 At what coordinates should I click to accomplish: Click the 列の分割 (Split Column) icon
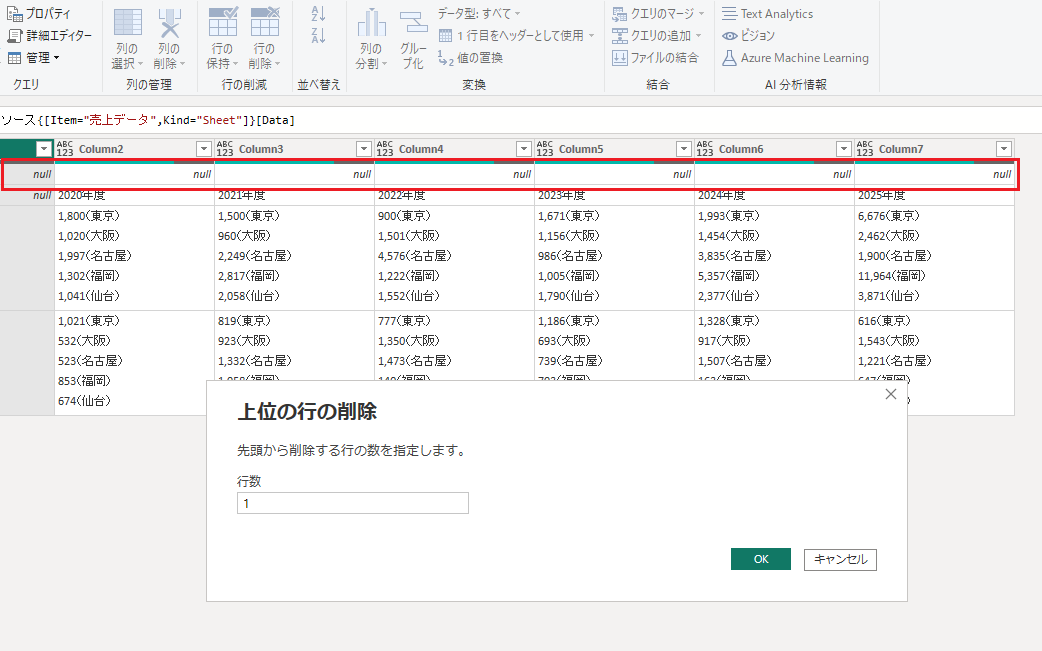[x=371, y=25]
